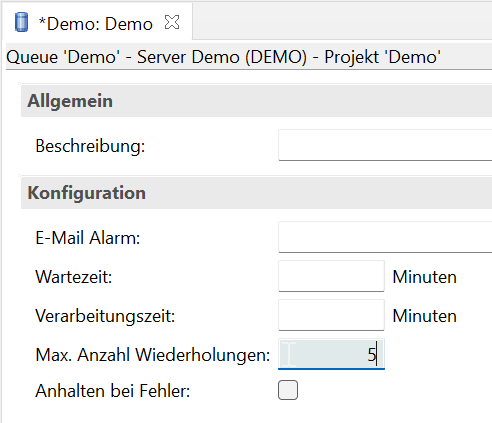This screenshot has height=423, width=492.
Task: Collapse the Allgemein section header
Action: click(x=256, y=101)
